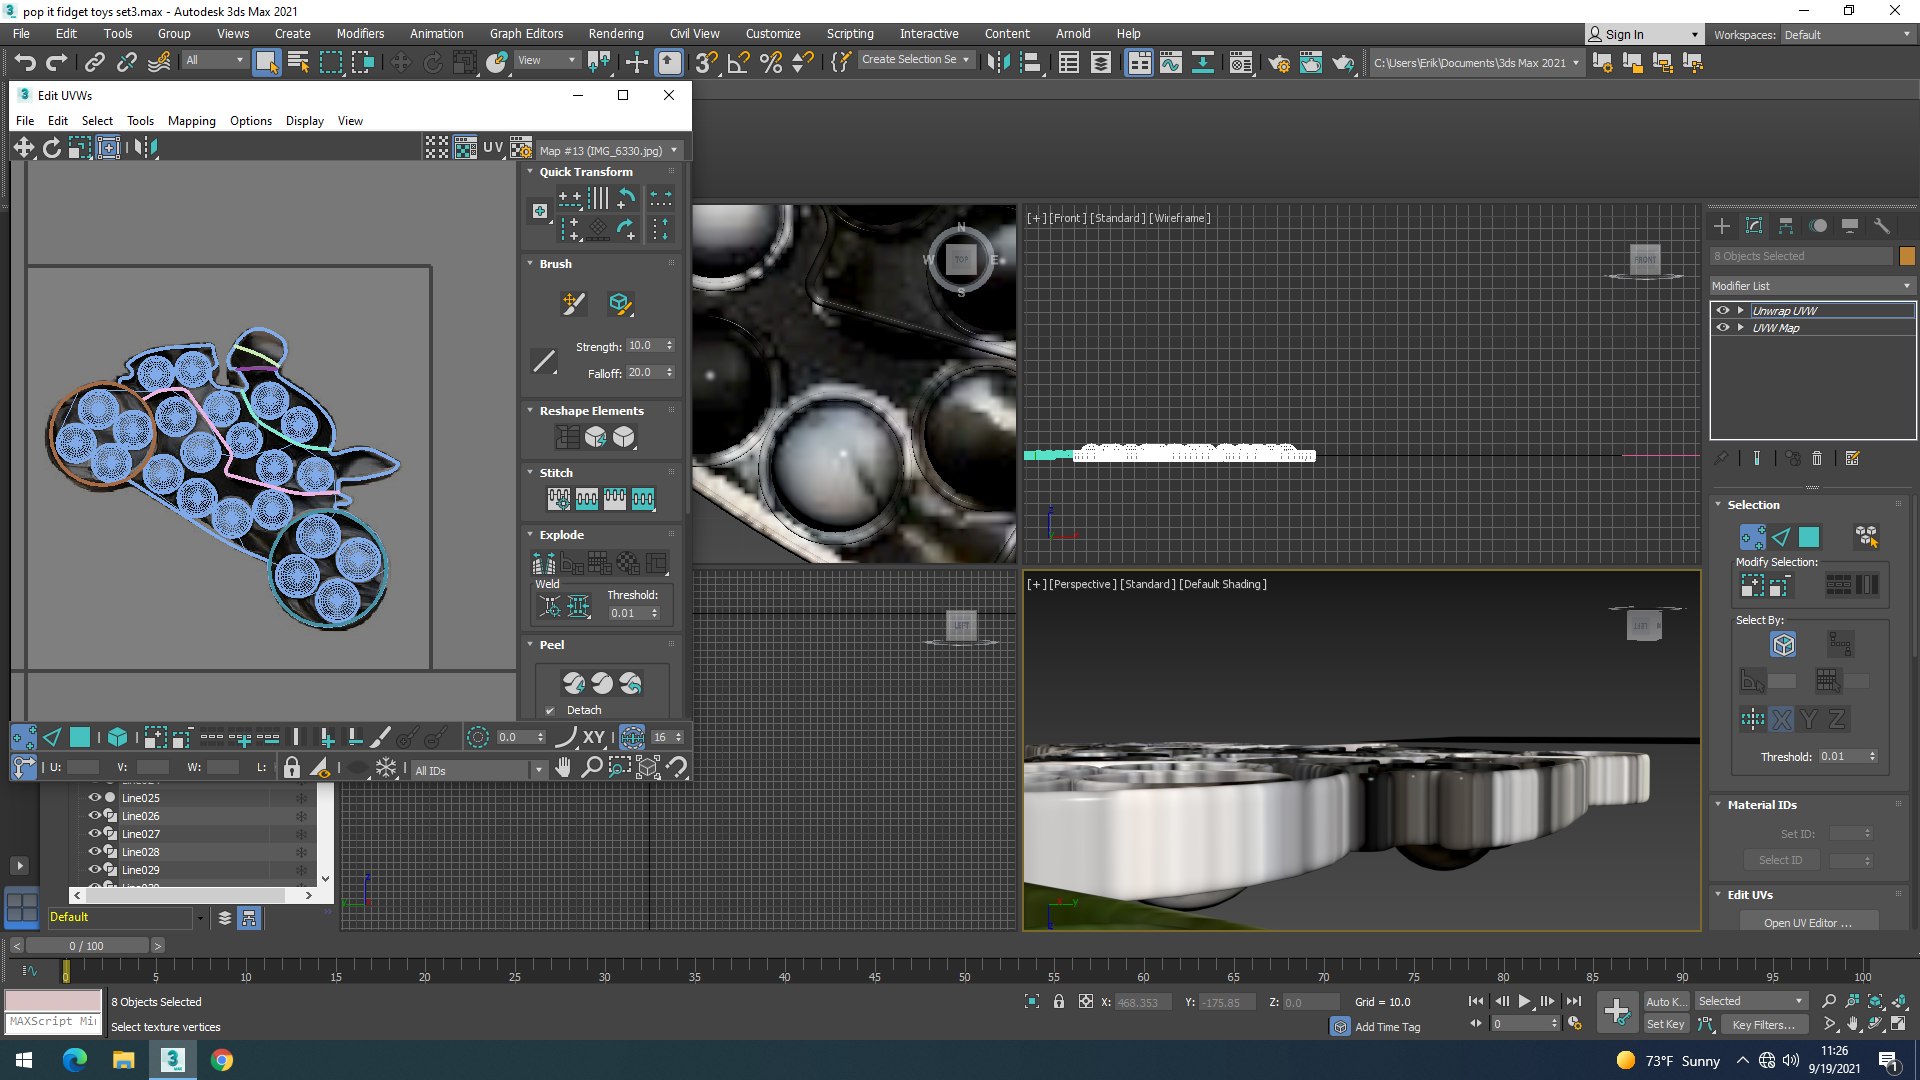Toggle visibility eye of Unwrap UVW modifier
This screenshot has height=1080, width=1920.
[x=1723, y=311]
